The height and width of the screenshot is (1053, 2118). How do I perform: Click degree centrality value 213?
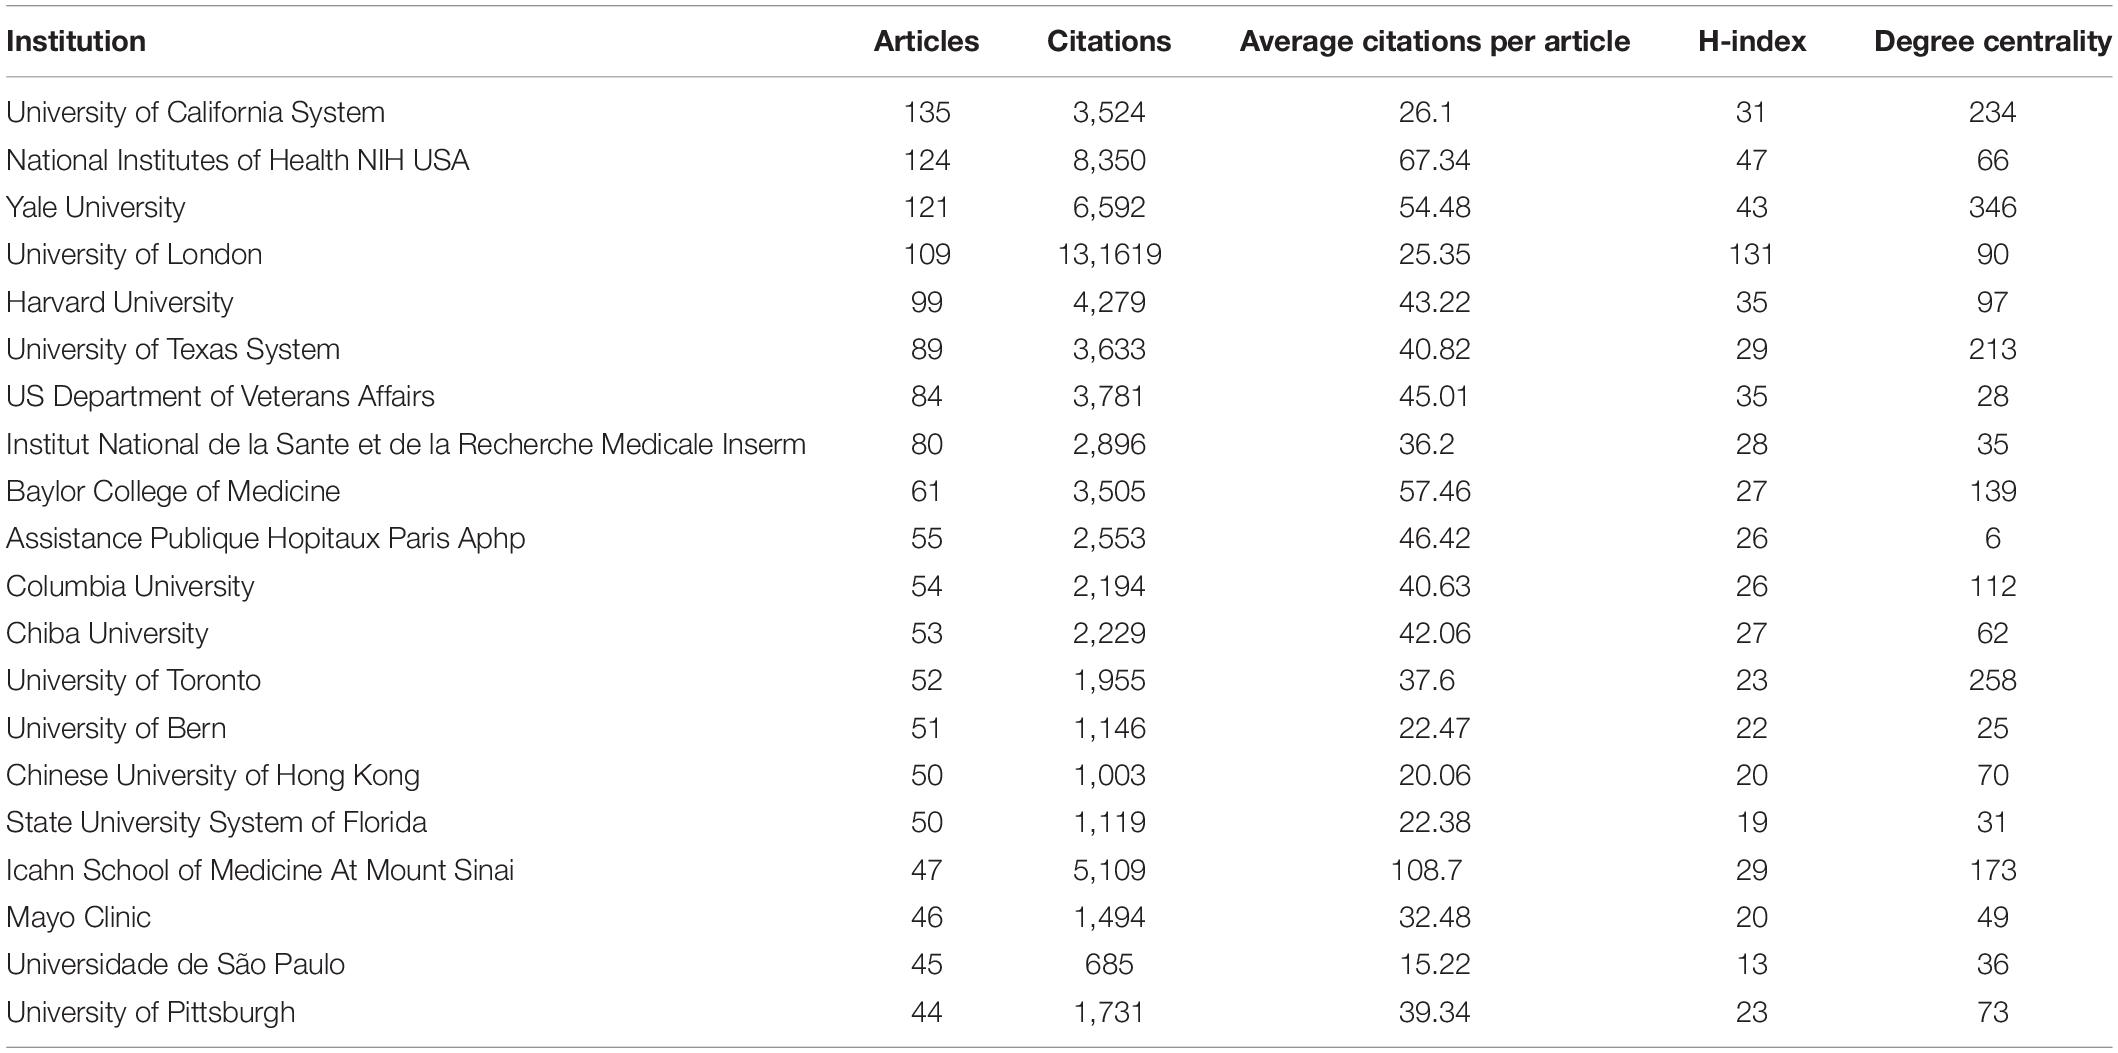[1993, 349]
